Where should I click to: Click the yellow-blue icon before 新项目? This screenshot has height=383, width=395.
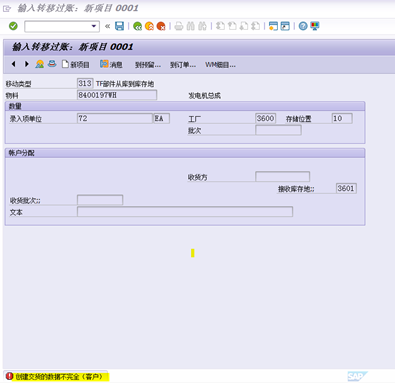click(x=40, y=64)
